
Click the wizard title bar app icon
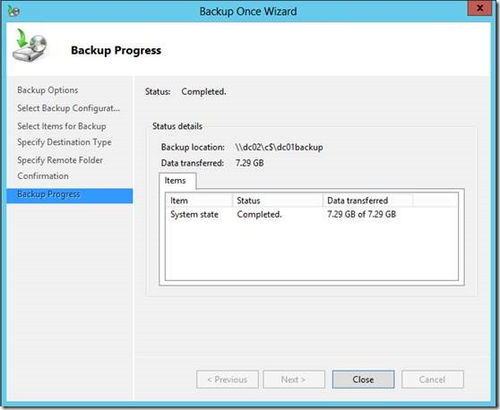[x=14, y=11]
